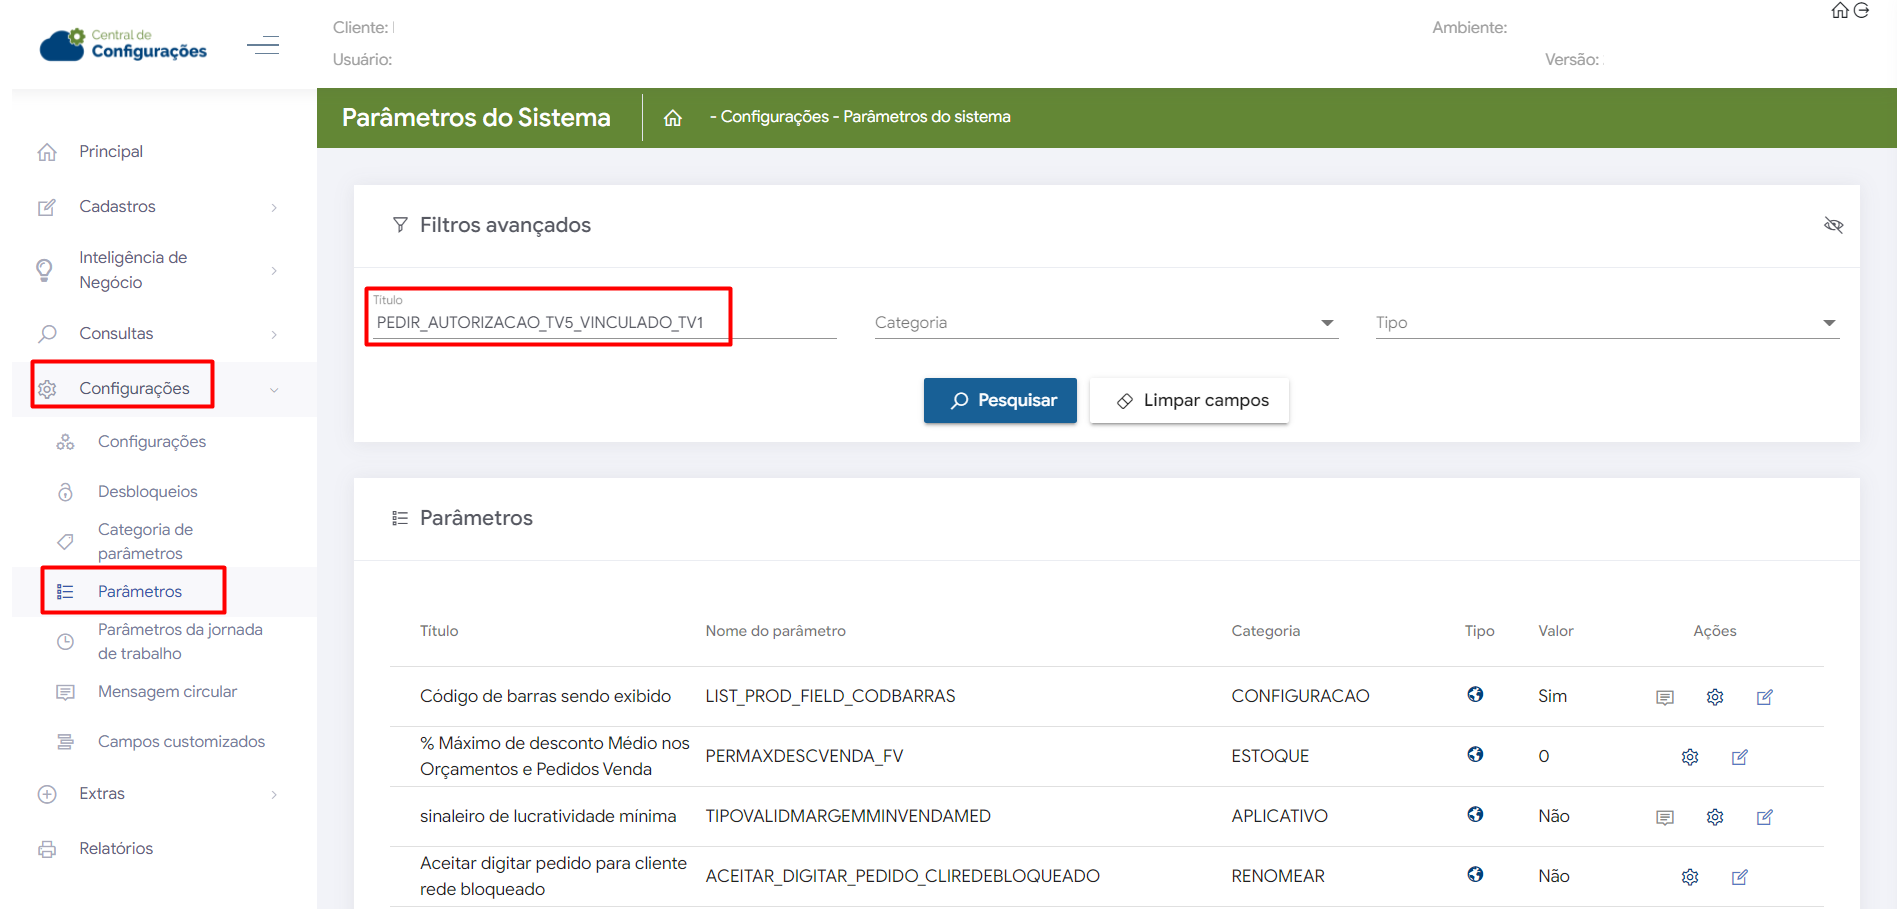Hide the advanced filters with eye icon
Image resolution: width=1900 pixels, height=909 pixels.
pyautogui.click(x=1833, y=225)
